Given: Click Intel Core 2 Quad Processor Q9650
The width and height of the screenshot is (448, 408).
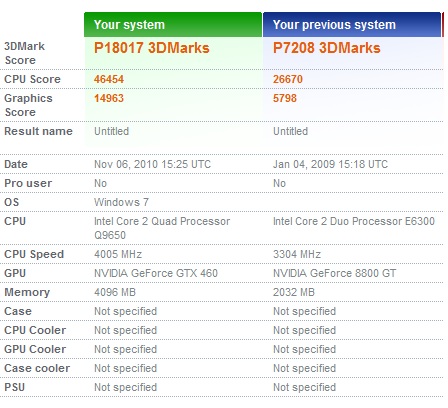Looking at the screenshot, I should pyautogui.click(x=162, y=228).
